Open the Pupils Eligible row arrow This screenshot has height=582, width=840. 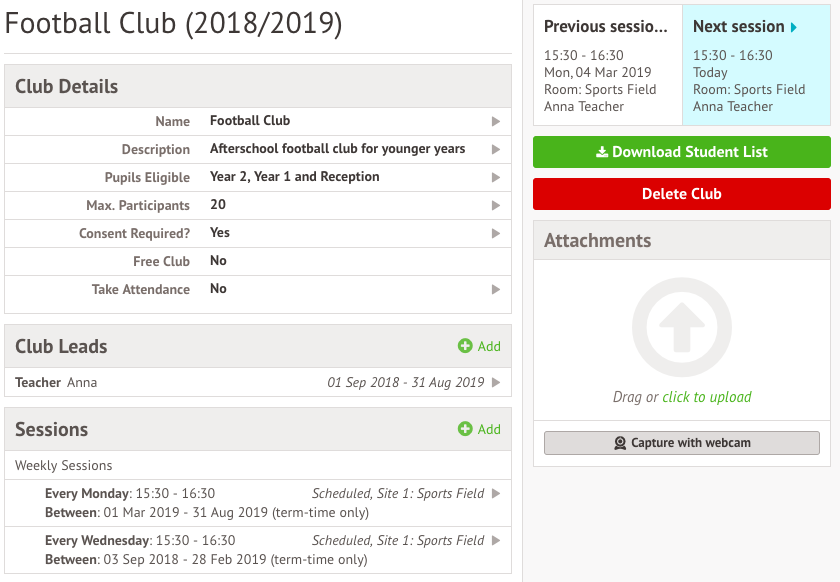coord(496,177)
